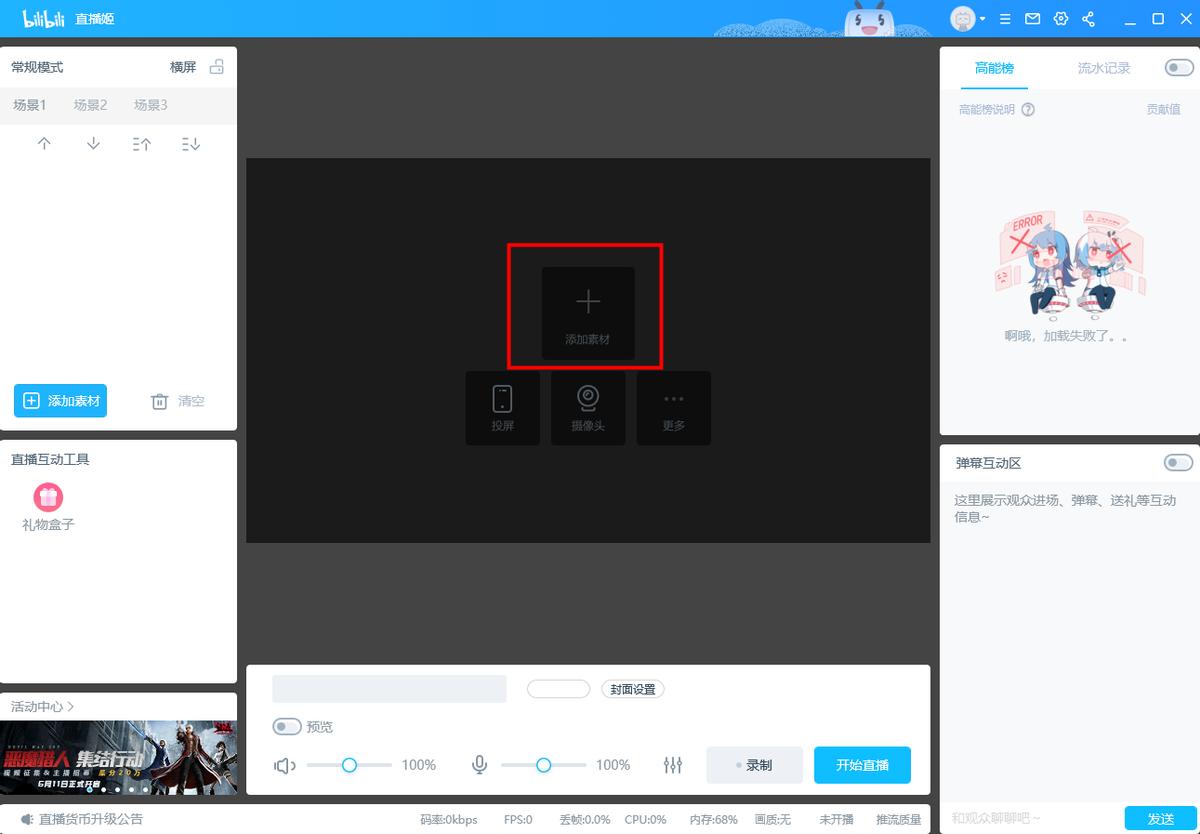Move source to top icon
The image size is (1200, 834).
(x=142, y=144)
